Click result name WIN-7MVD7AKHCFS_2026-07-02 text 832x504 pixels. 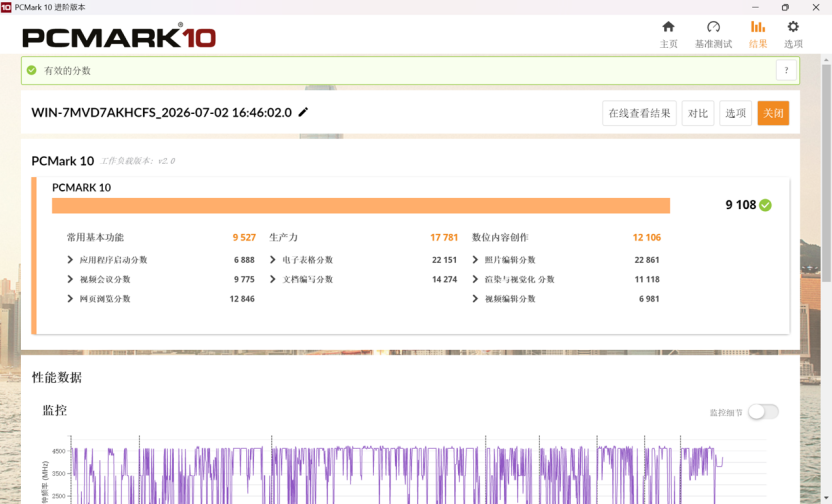pyautogui.click(x=161, y=112)
